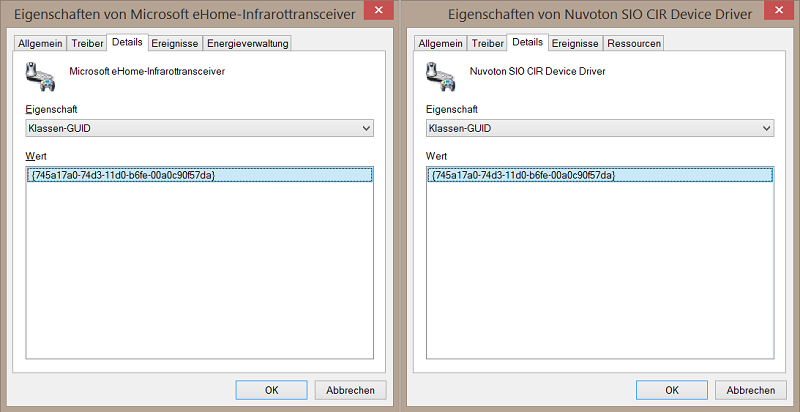Open the Treiber tab in eHome dialog
The image size is (800, 412).
point(87,44)
